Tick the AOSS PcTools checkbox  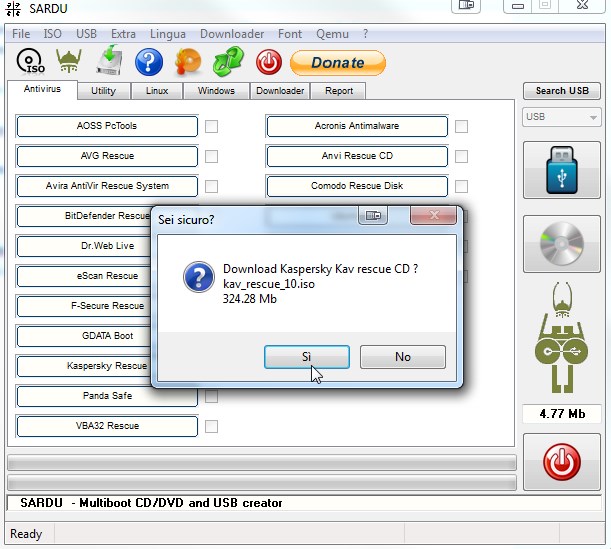pyautogui.click(x=212, y=126)
